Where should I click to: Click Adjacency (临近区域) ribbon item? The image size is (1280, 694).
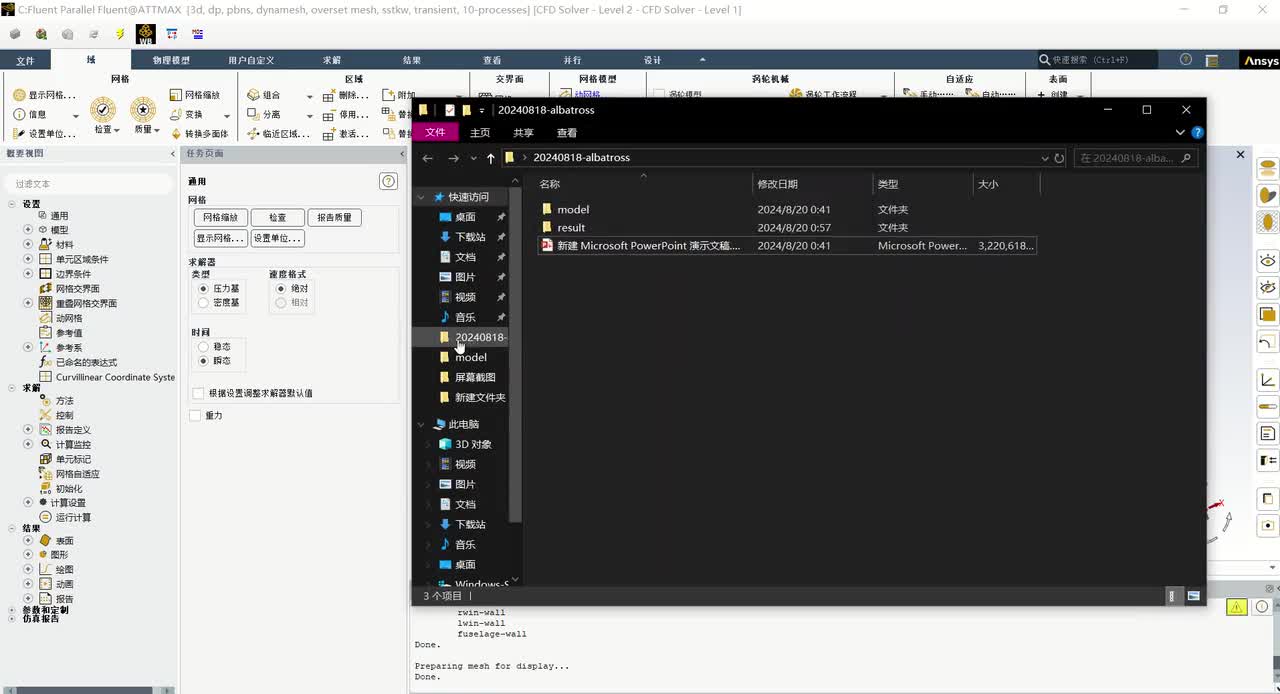[278, 133]
